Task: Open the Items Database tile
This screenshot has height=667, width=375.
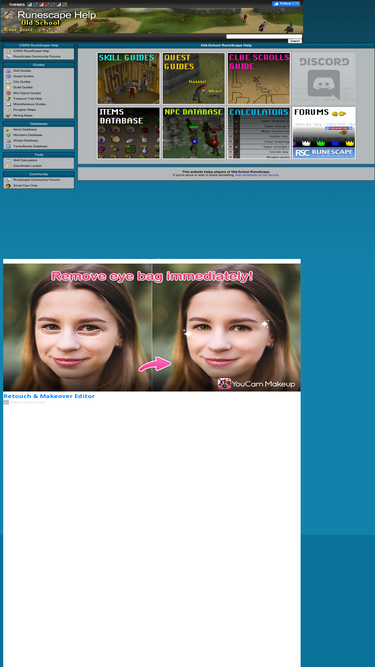Action: click(x=129, y=133)
